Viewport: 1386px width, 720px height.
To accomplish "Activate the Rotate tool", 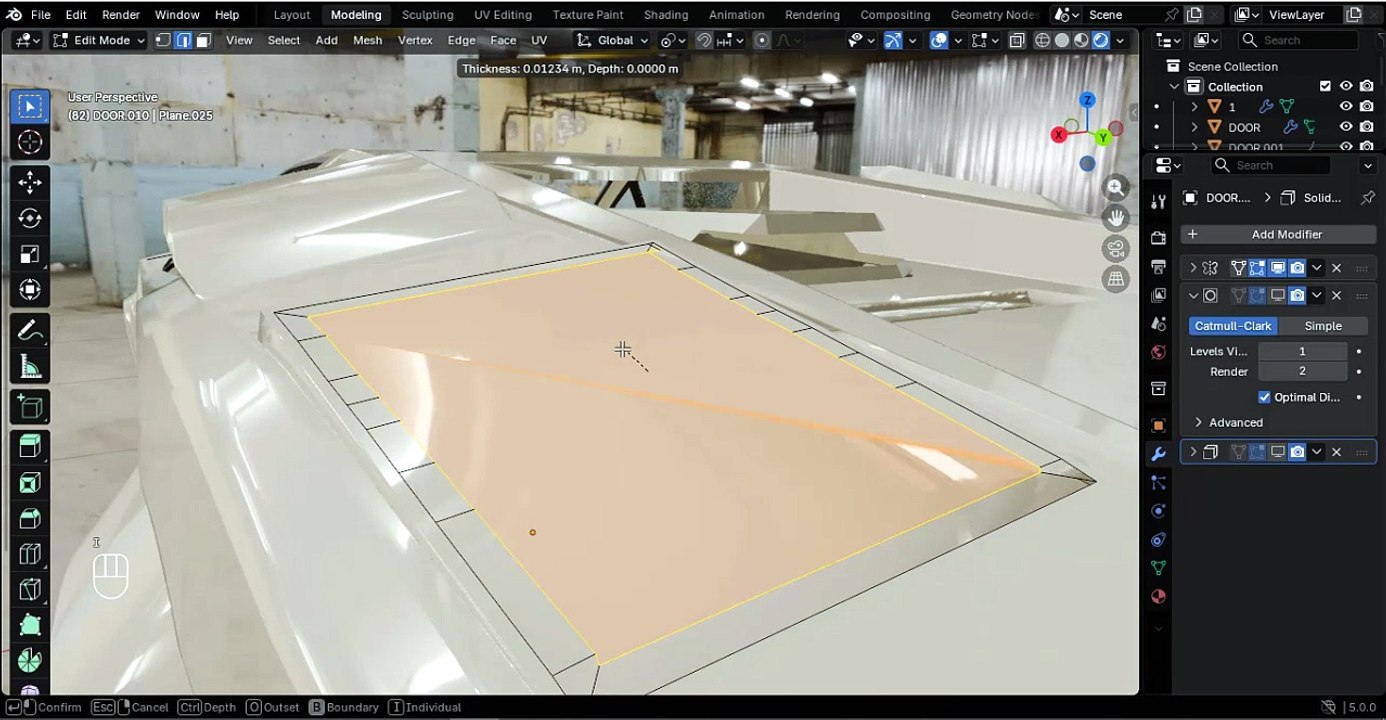I will (x=30, y=218).
